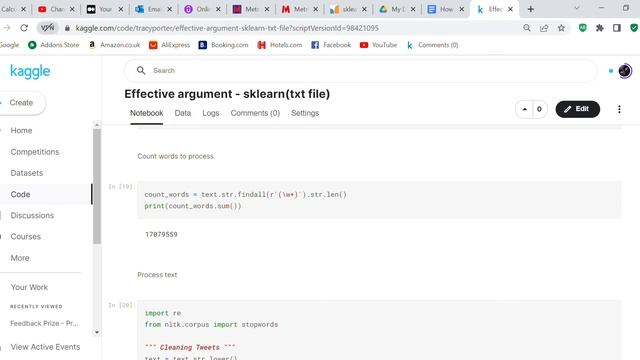
Task: Open the three-dot notebook options menu
Action: click(x=619, y=109)
